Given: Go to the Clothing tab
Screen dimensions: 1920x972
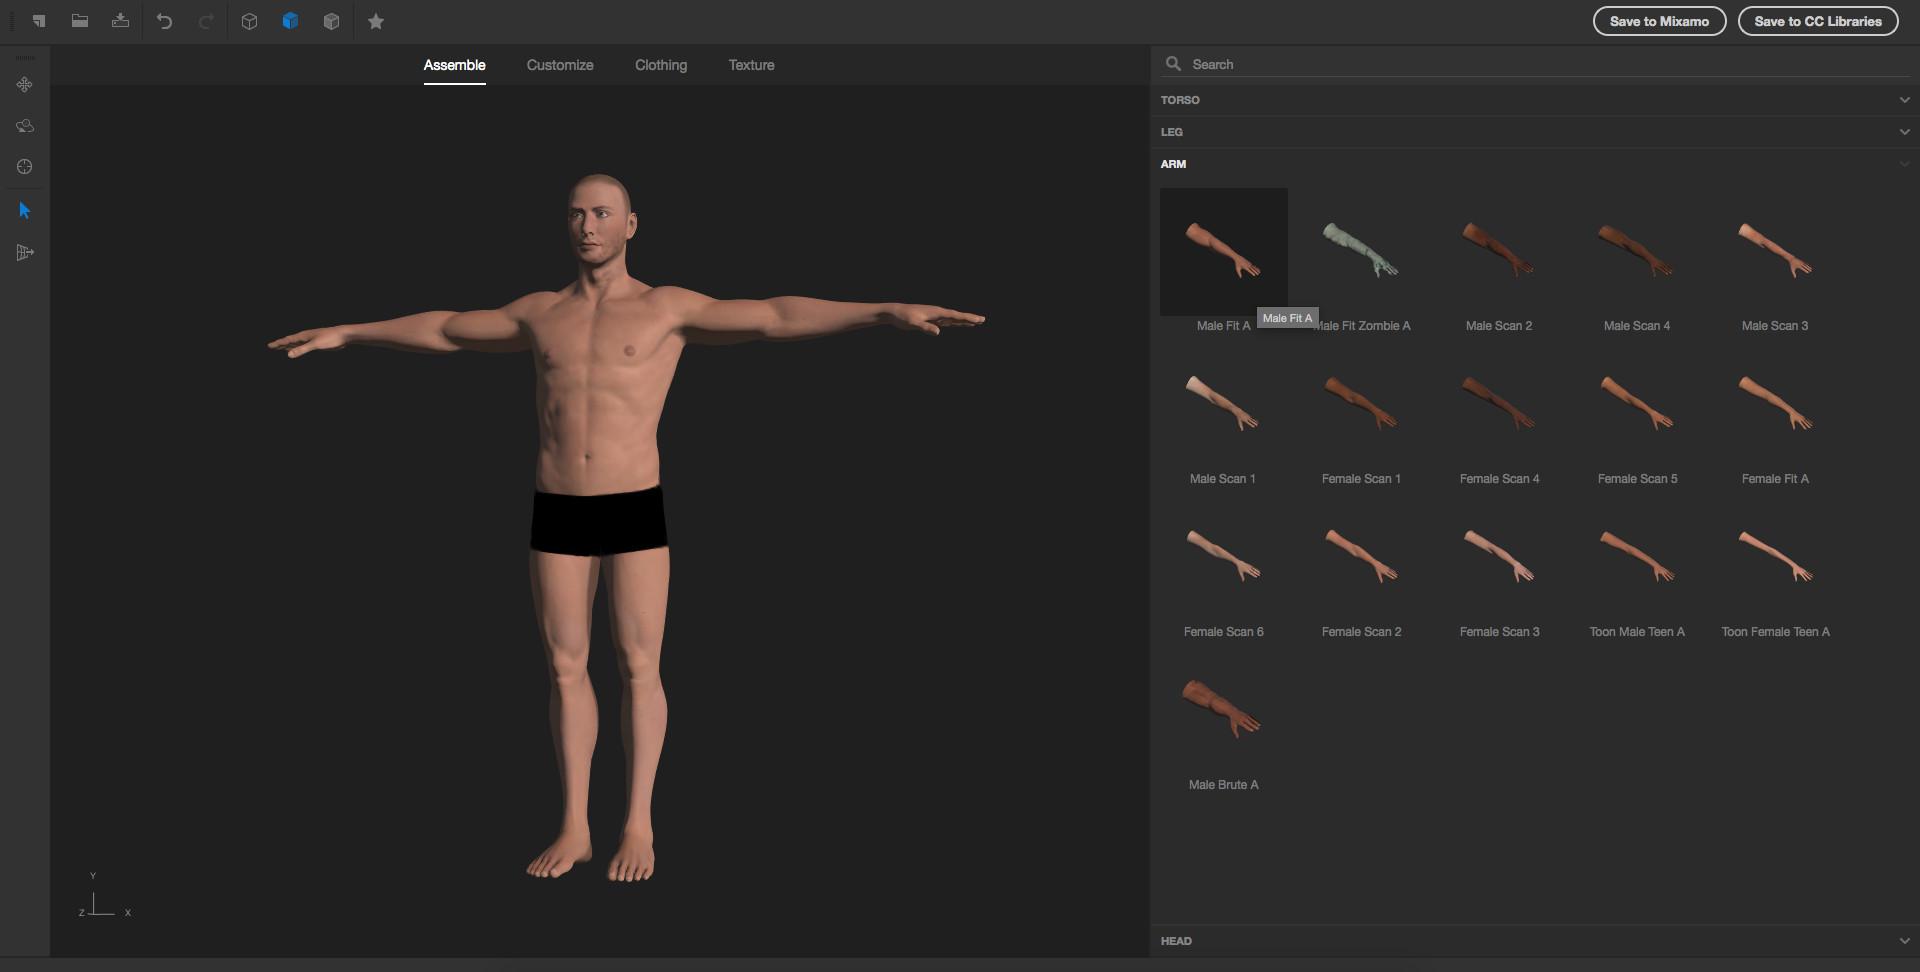Looking at the screenshot, I should click(x=661, y=65).
